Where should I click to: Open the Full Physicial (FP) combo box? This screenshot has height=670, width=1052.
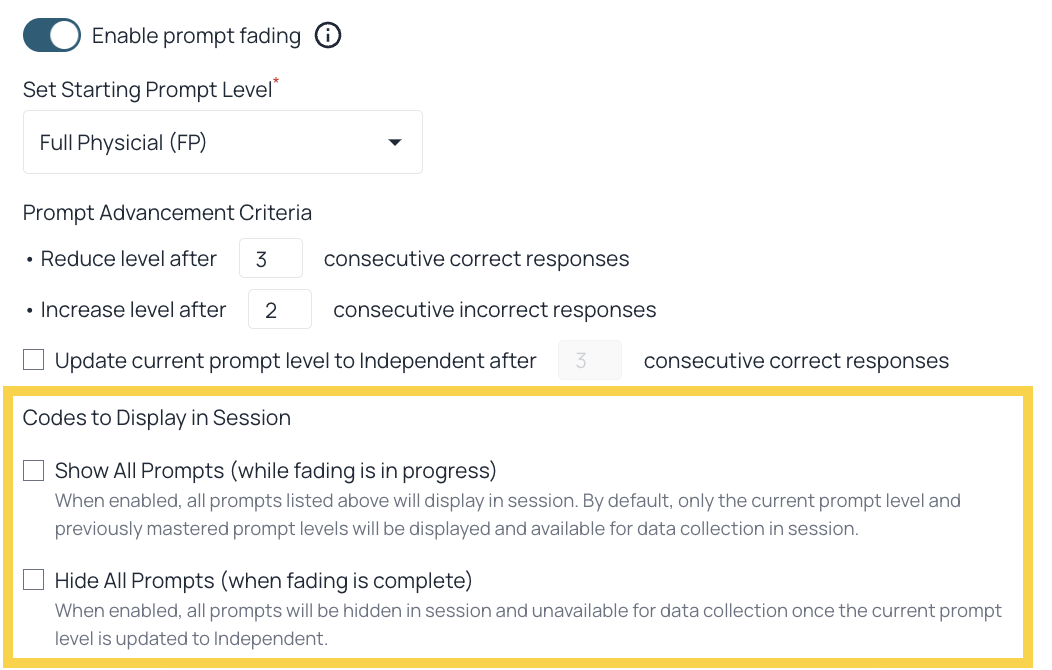[223, 142]
